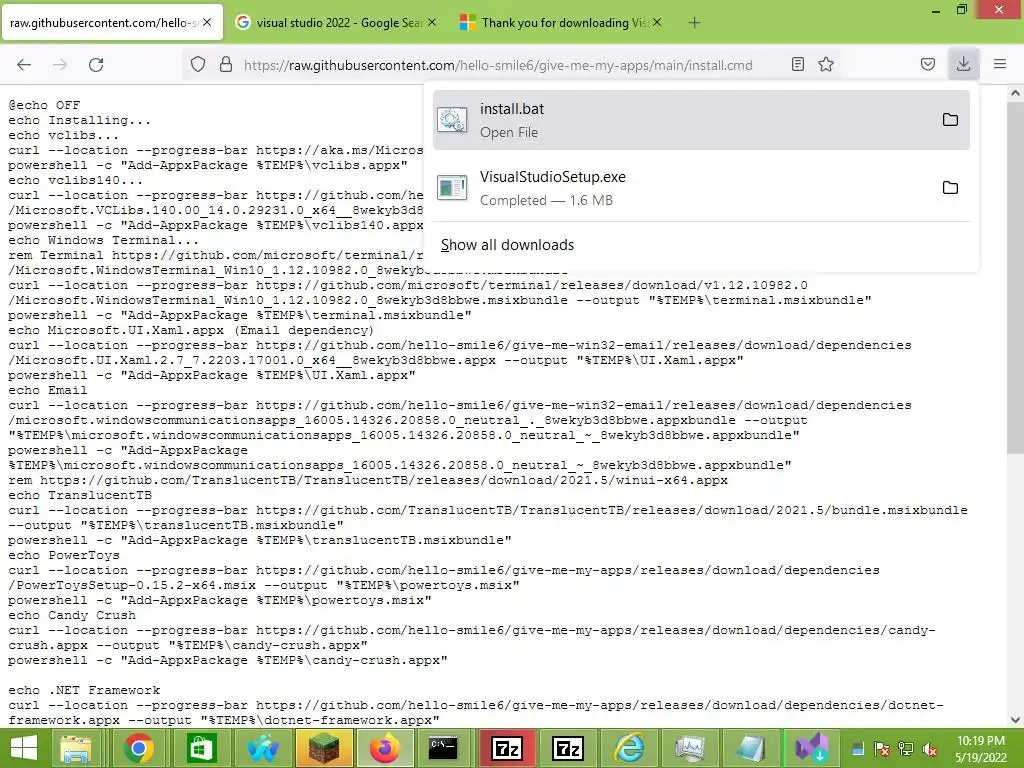Click the padlock site info icon
Image resolution: width=1024 pixels, height=768 pixels.
(x=226, y=64)
